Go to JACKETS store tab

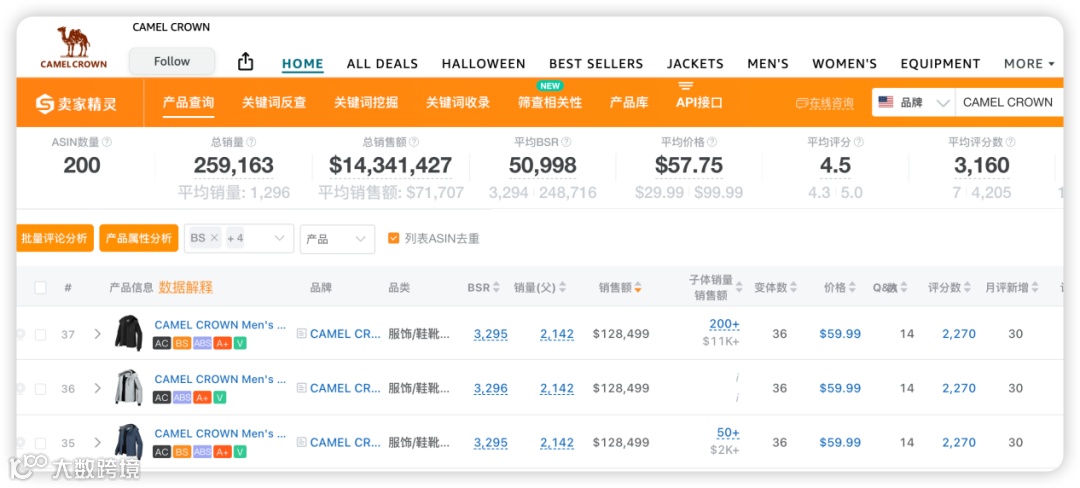[695, 63]
